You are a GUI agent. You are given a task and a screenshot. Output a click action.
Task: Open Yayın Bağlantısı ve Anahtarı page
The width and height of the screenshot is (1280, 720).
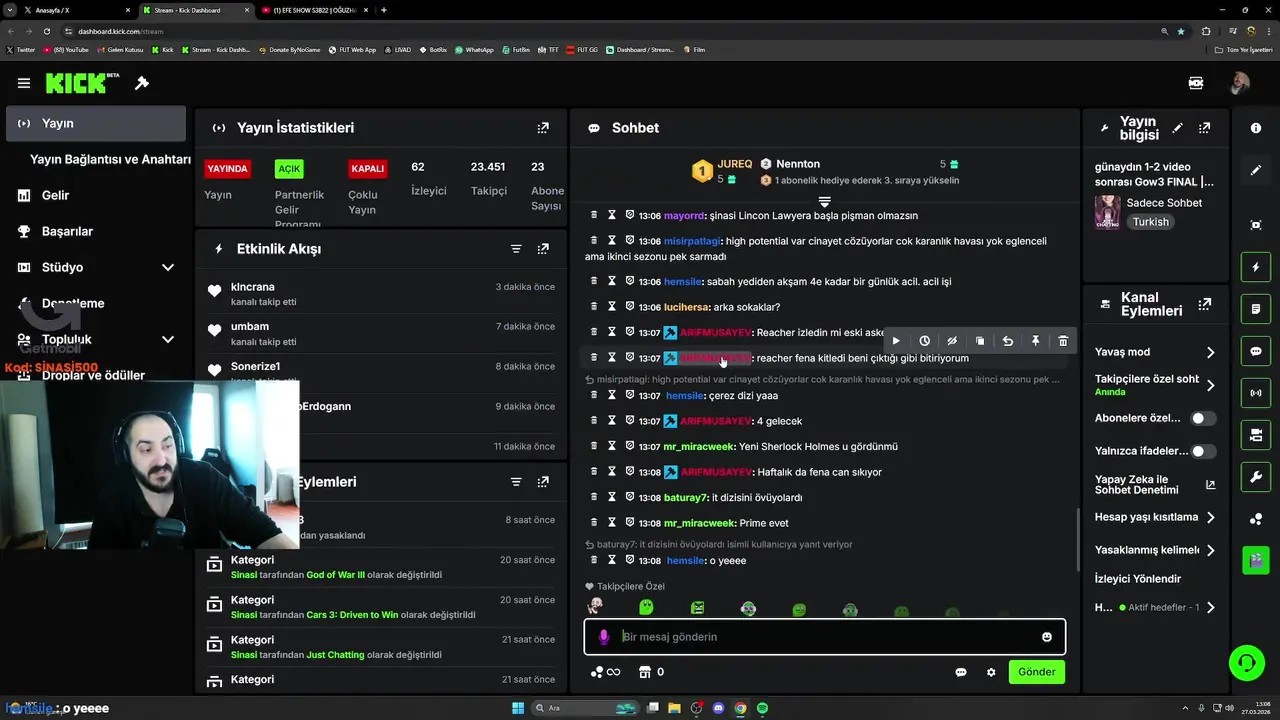point(110,159)
